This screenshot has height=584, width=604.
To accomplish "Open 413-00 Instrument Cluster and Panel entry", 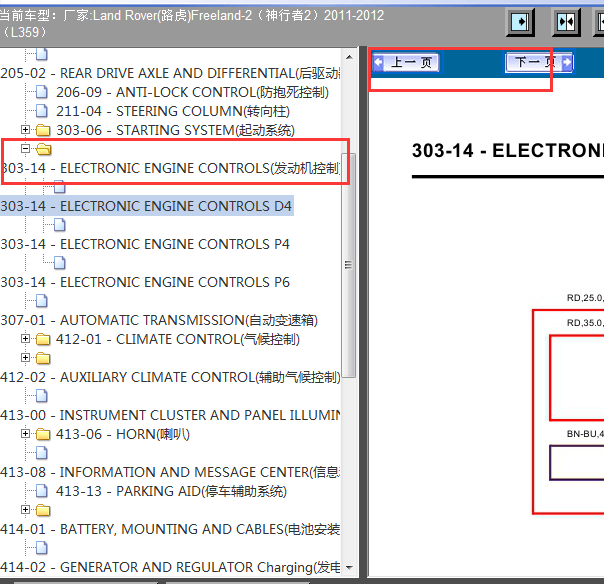I will point(170,415).
